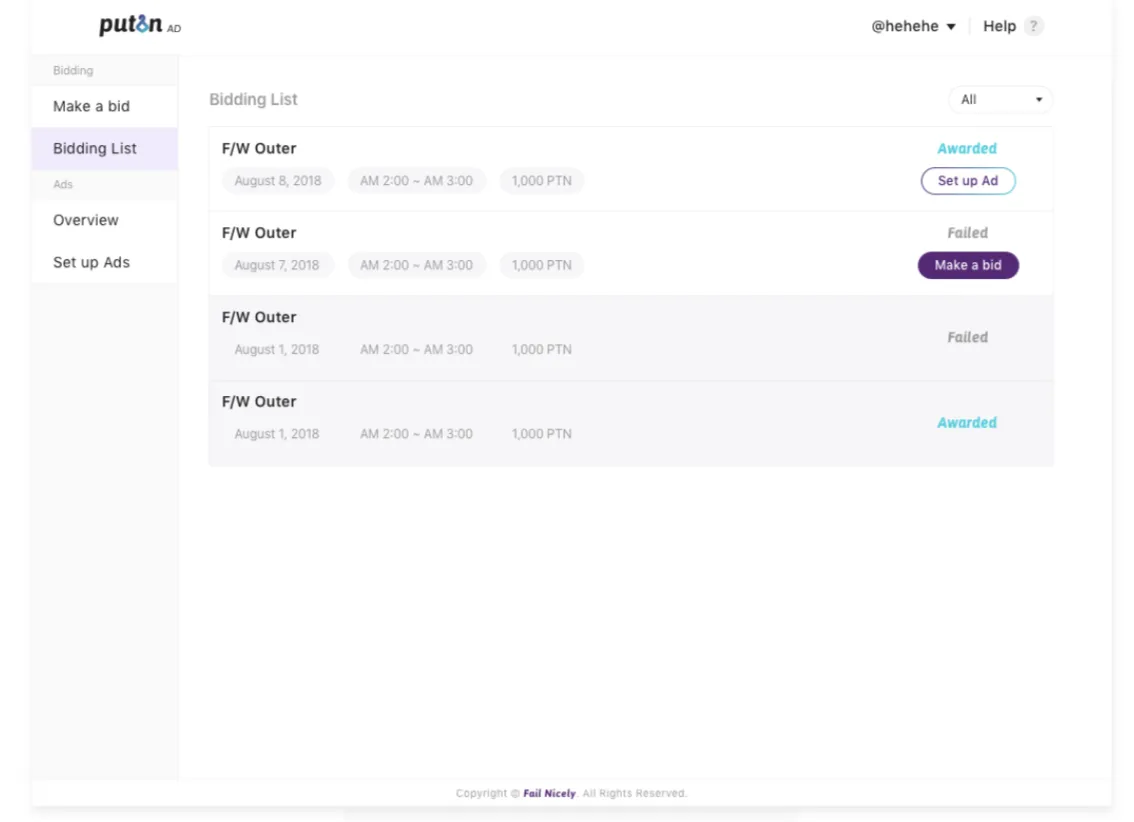Click the Fail Nicely footer link

point(550,793)
